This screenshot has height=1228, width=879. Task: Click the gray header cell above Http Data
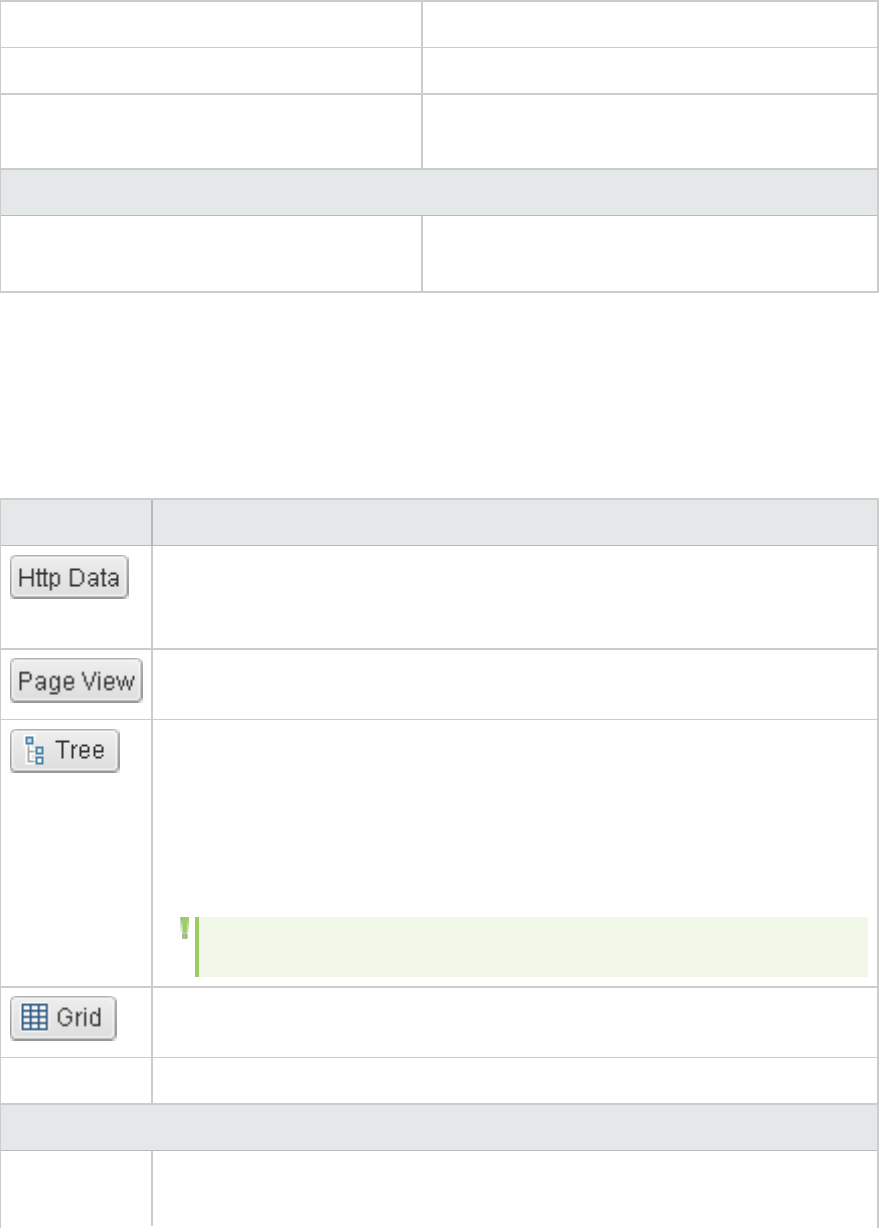pyautogui.click(x=76, y=522)
